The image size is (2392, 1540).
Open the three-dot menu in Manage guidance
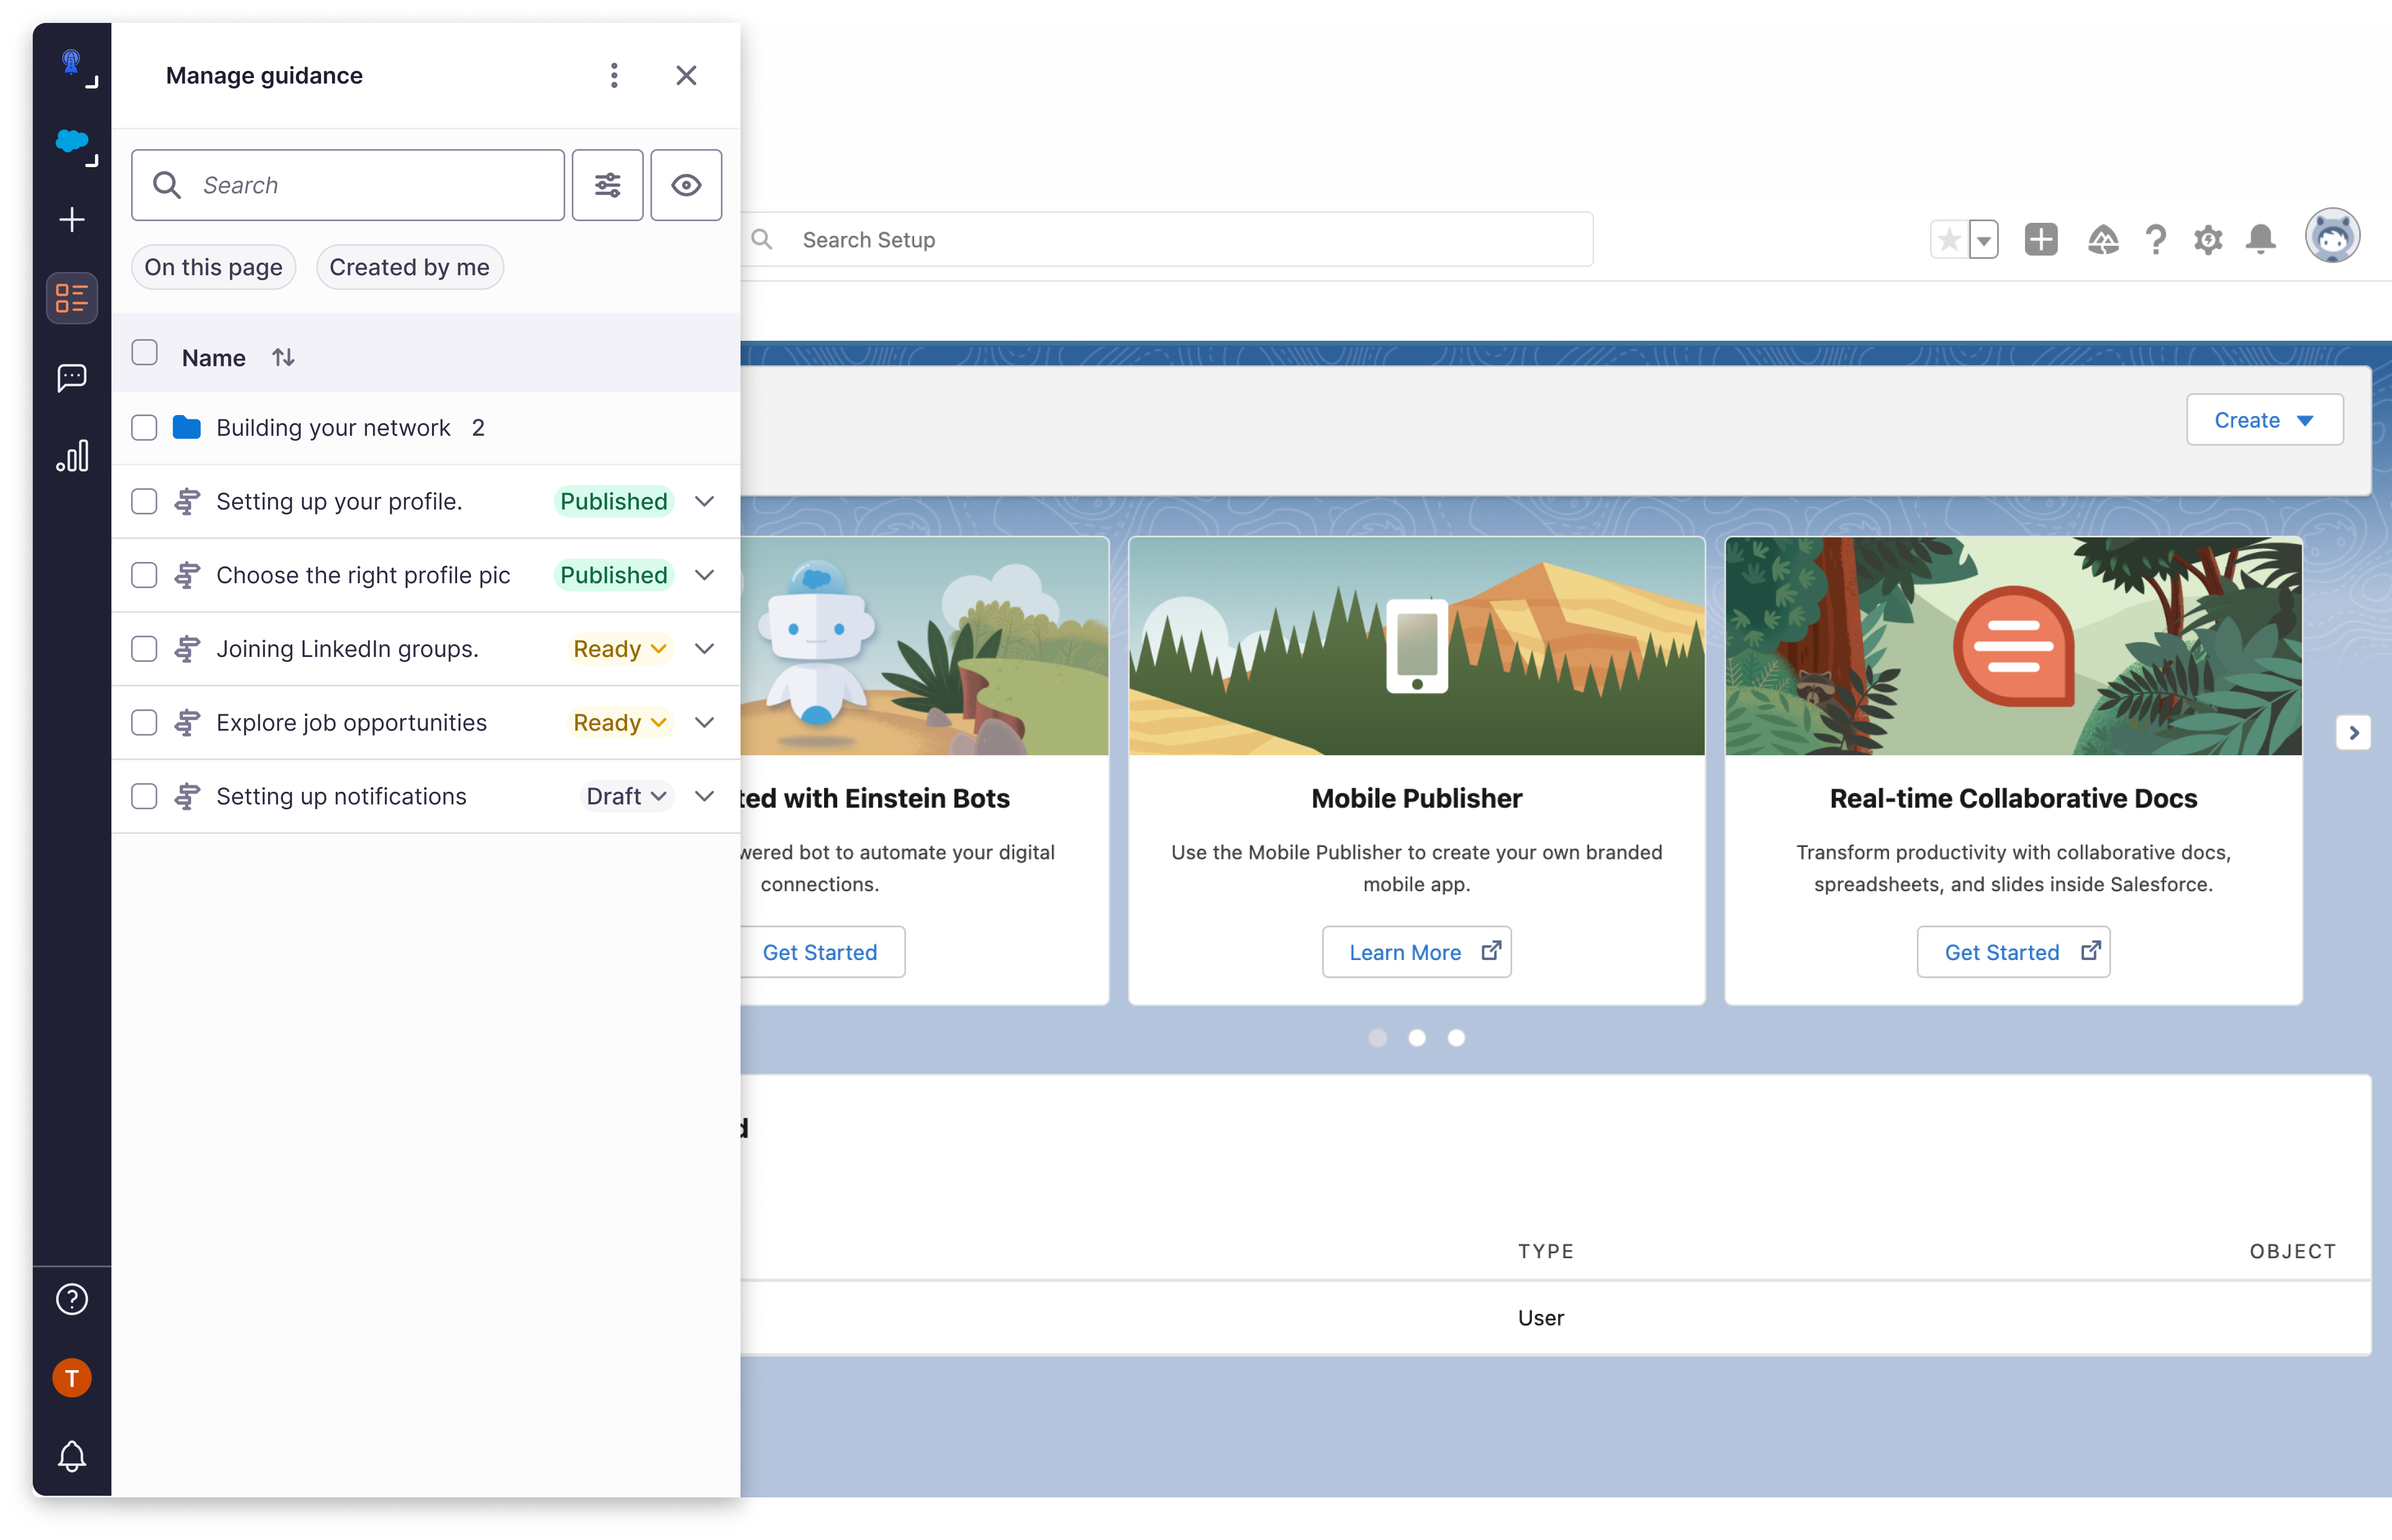coord(614,75)
